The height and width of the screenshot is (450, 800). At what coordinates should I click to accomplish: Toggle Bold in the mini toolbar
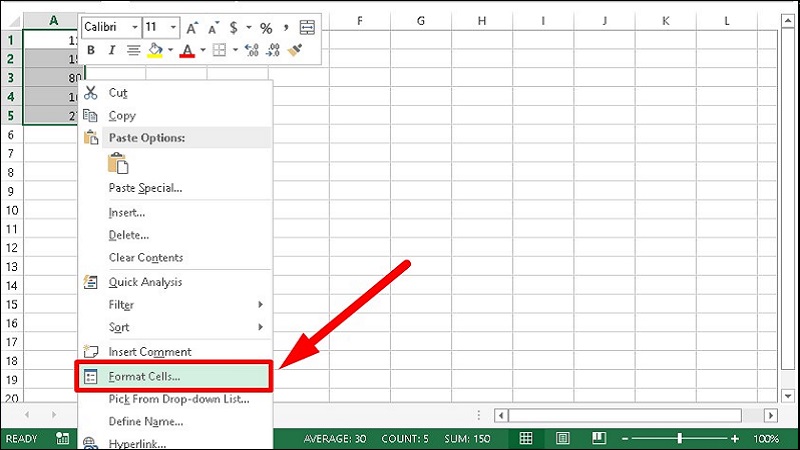(91, 50)
